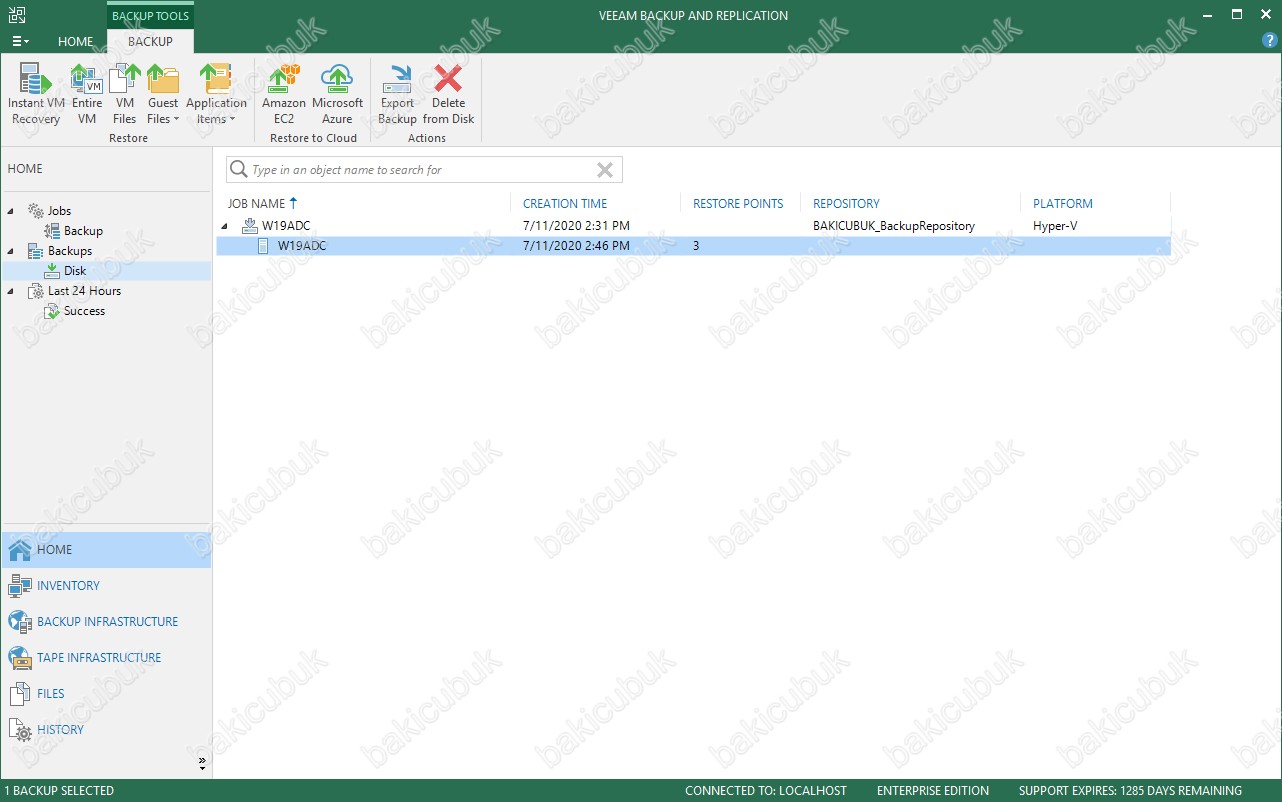Click Delete from Disk
1282x802 pixels.
(x=448, y=94)
